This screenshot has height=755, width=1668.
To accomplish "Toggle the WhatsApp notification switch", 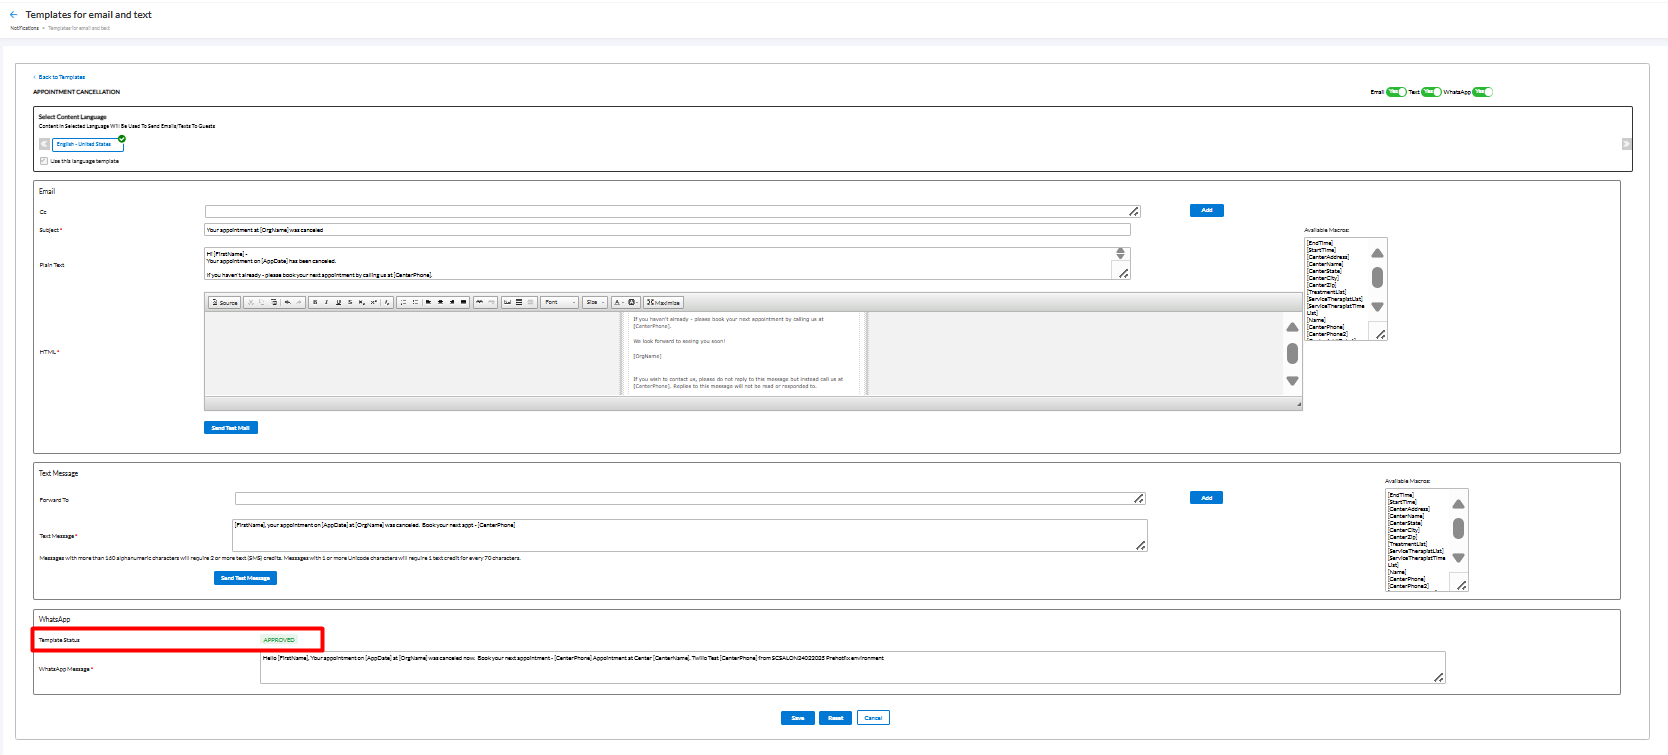I will (x=1482, y=92).
